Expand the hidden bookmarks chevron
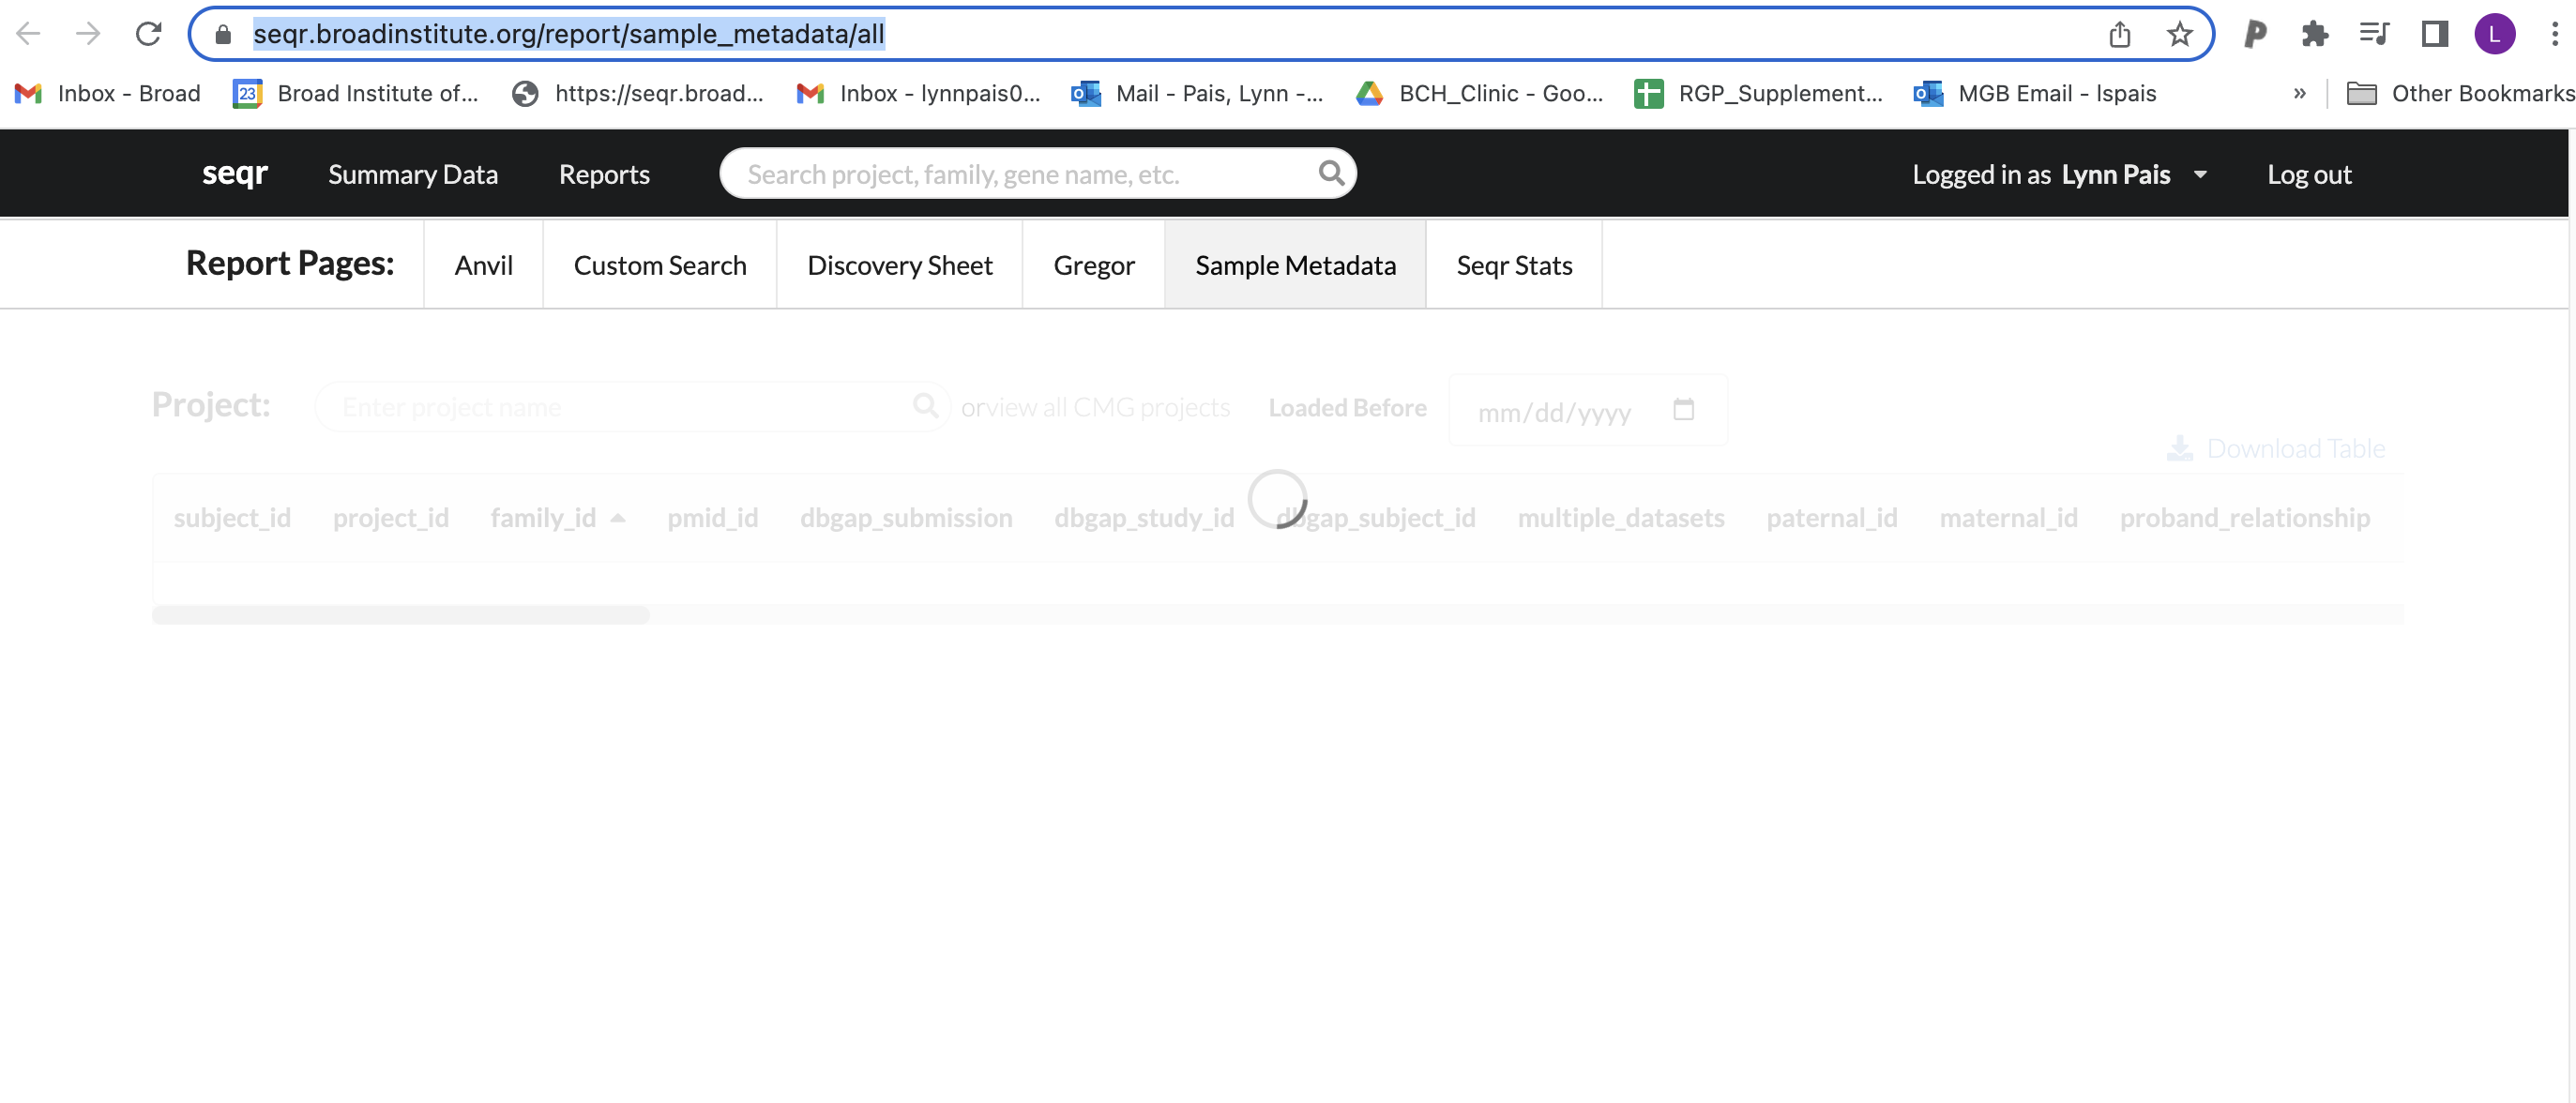This screenshot has width=2576, height=1103. (2299, 93)
